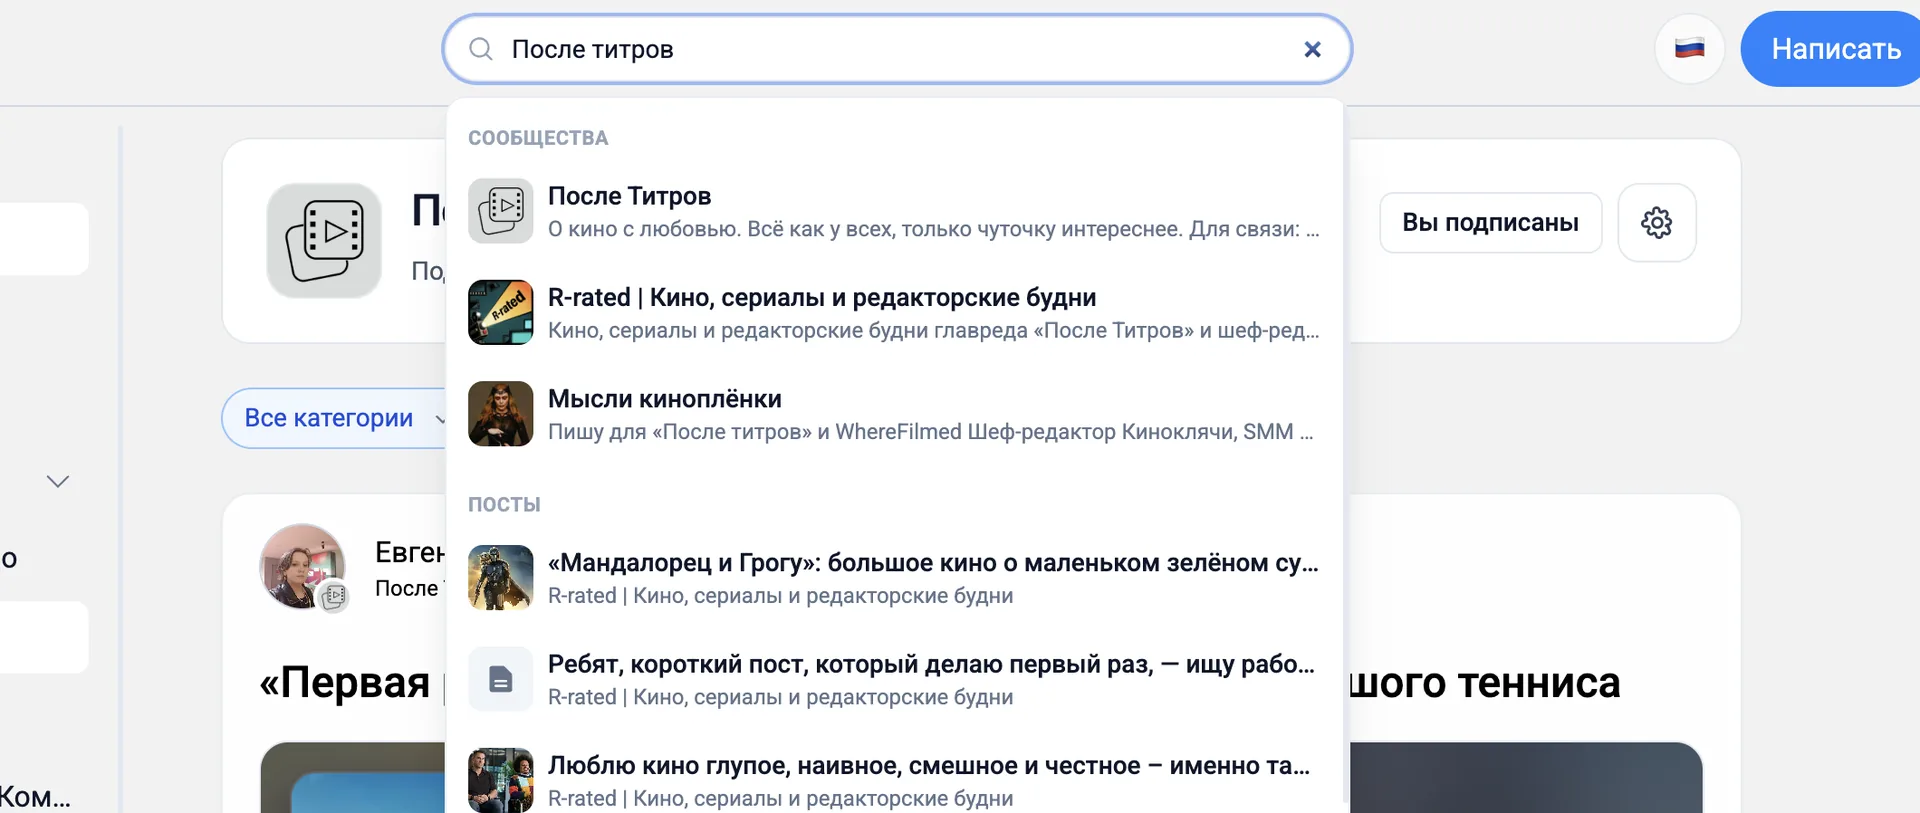Open the Мысли киноплёнки community avatar
Image resolution: width=1920 pixels, height=813 pixels.
pyautogui.click(x=500, y=413)
